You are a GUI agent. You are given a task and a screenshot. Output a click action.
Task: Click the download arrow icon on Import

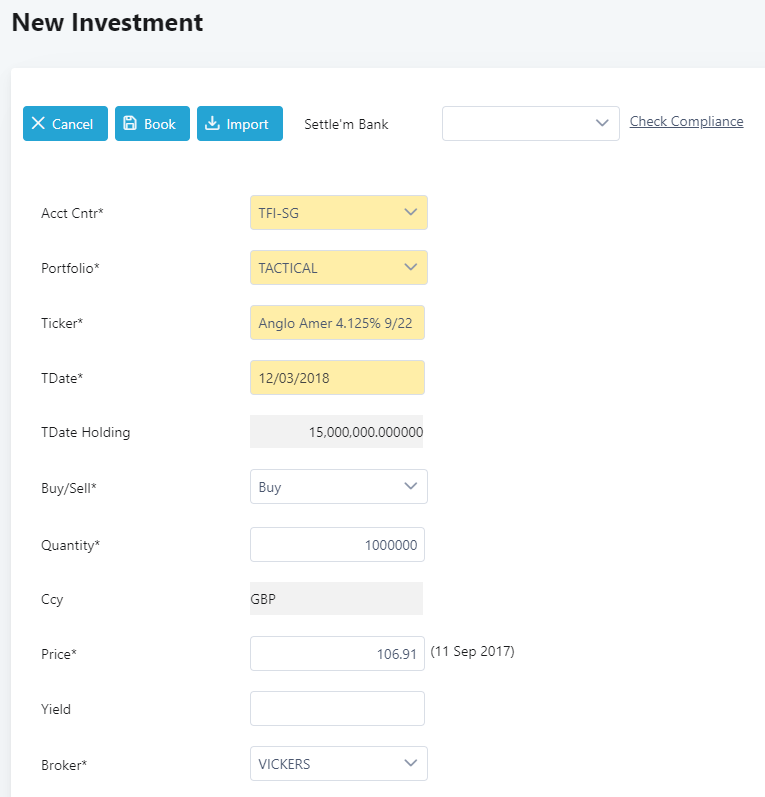[212, 123]
